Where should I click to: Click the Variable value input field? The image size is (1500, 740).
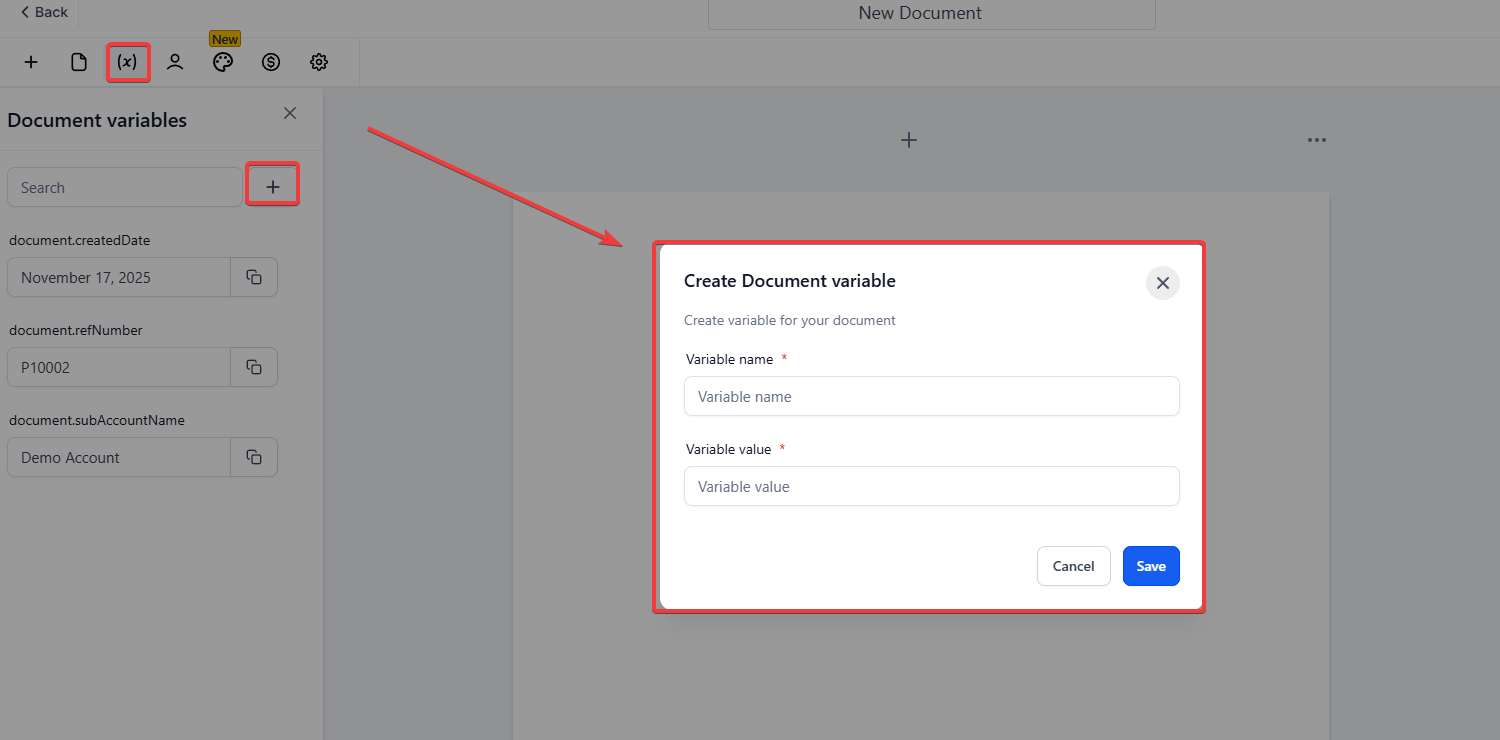pos(931,486)
